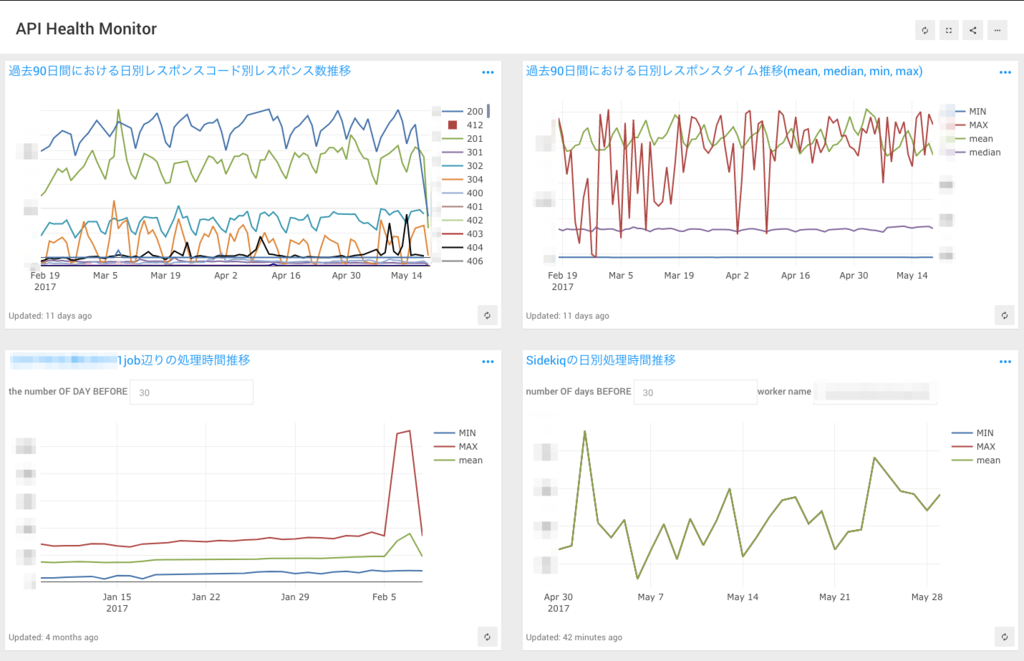
Task: Toggle the 401 series in legend
Action: tap(463, 207)
